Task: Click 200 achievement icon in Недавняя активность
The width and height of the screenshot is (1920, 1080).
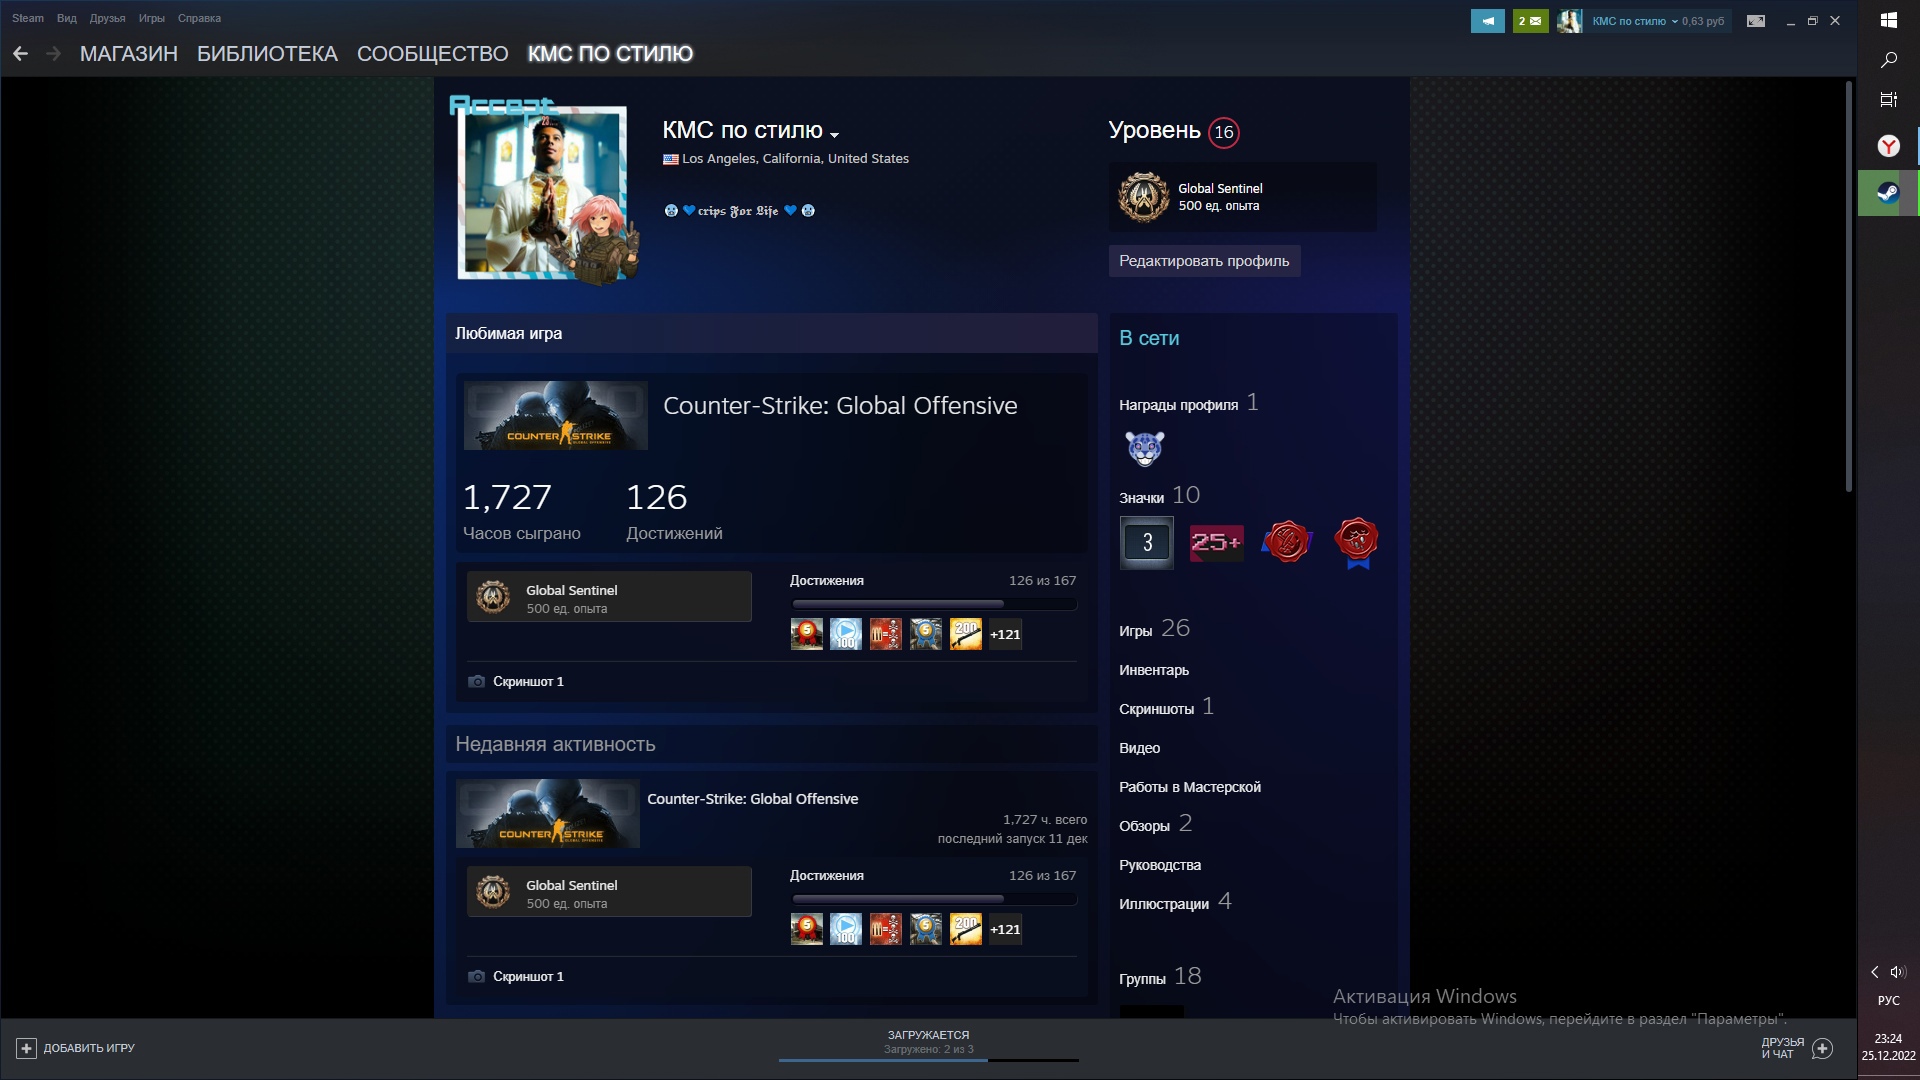Action: (x=966, y=929)
